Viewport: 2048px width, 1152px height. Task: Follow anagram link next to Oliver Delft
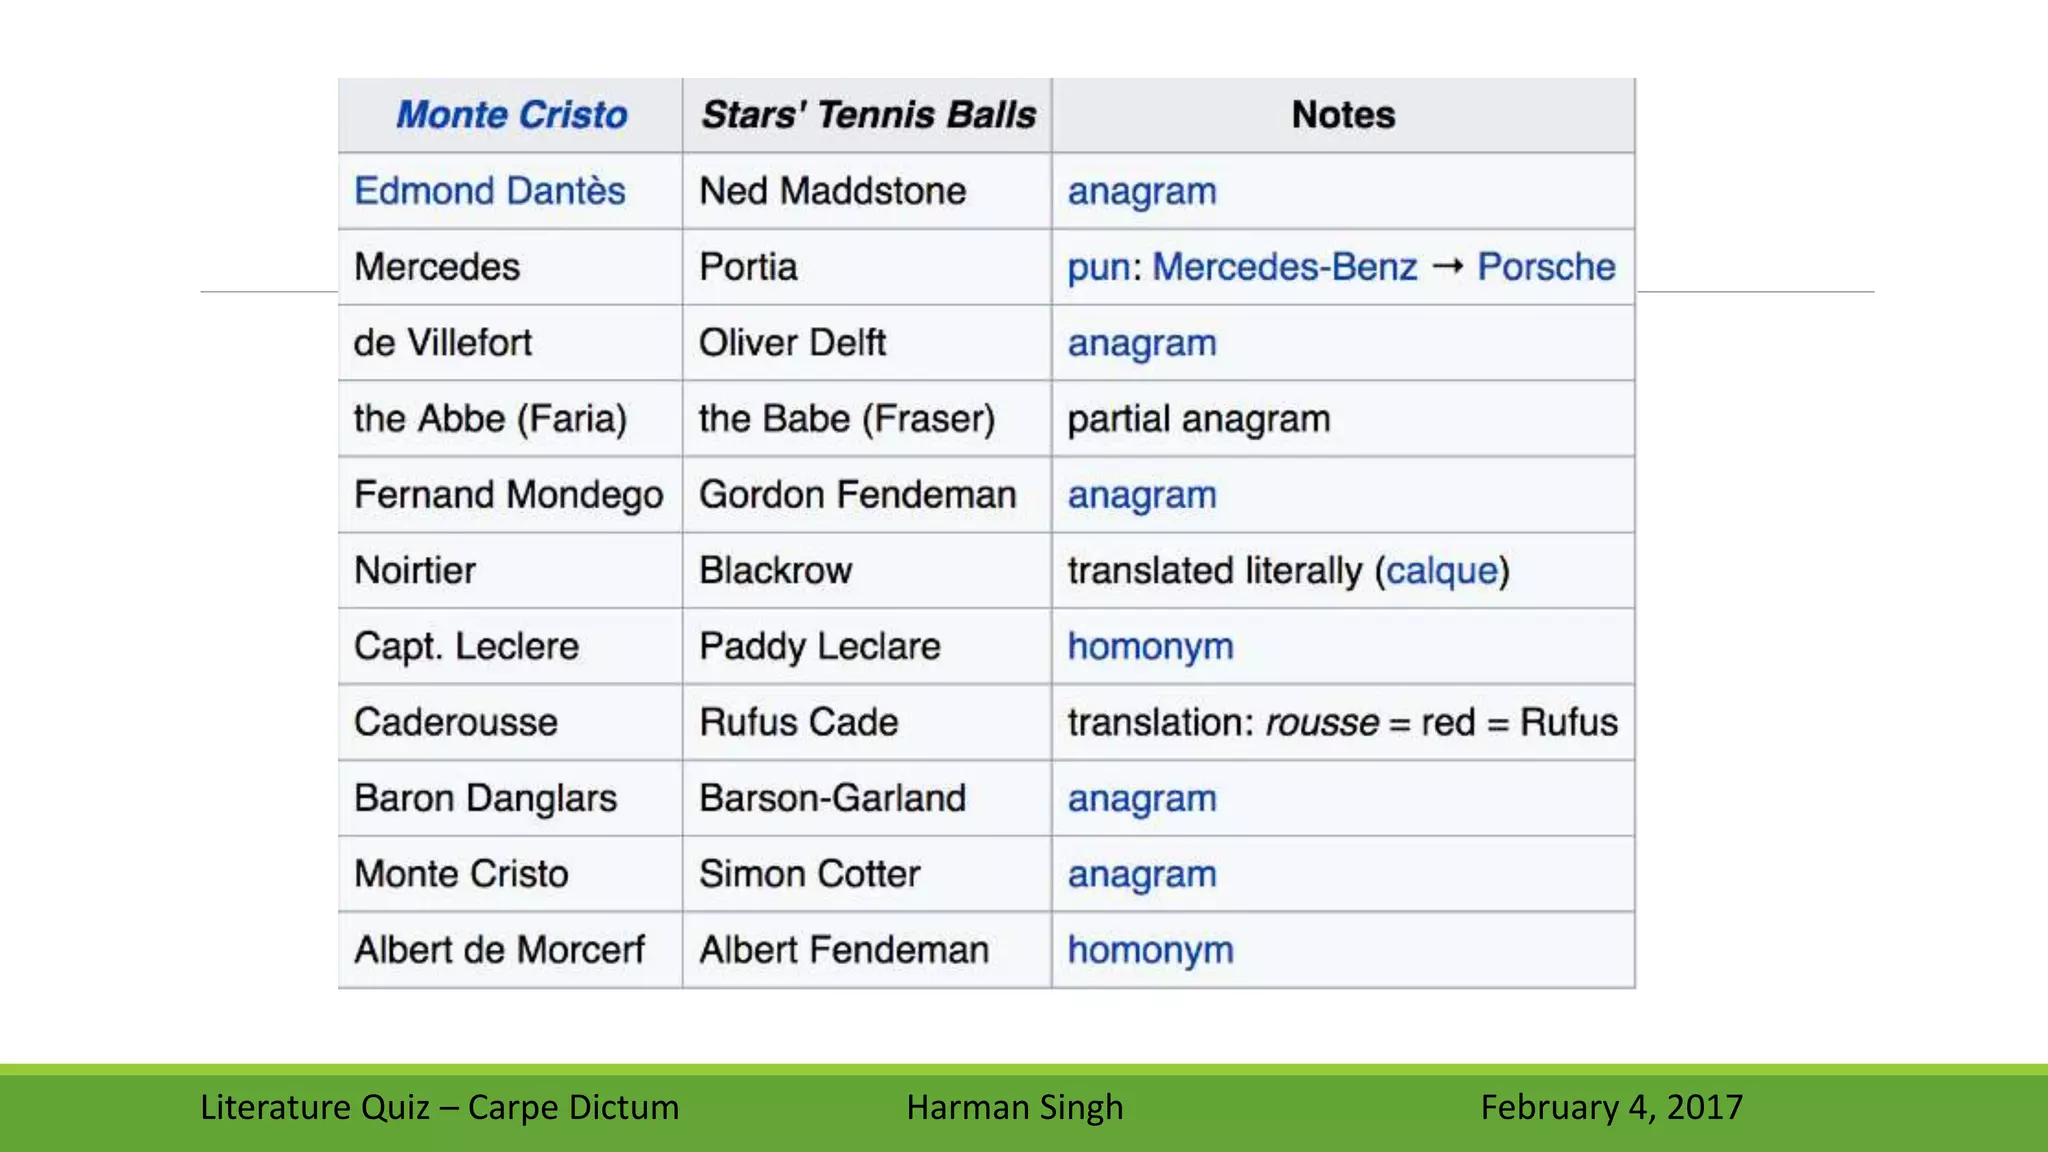point(1142,343)
